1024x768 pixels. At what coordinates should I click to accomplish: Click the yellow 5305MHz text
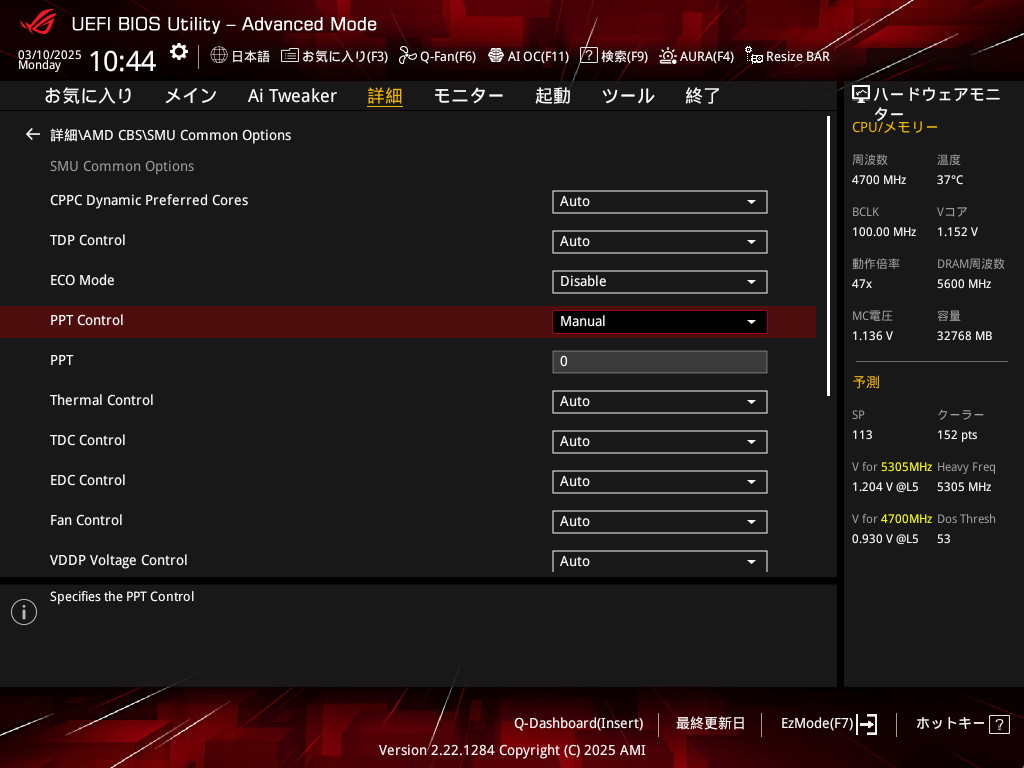click(906, 467)
